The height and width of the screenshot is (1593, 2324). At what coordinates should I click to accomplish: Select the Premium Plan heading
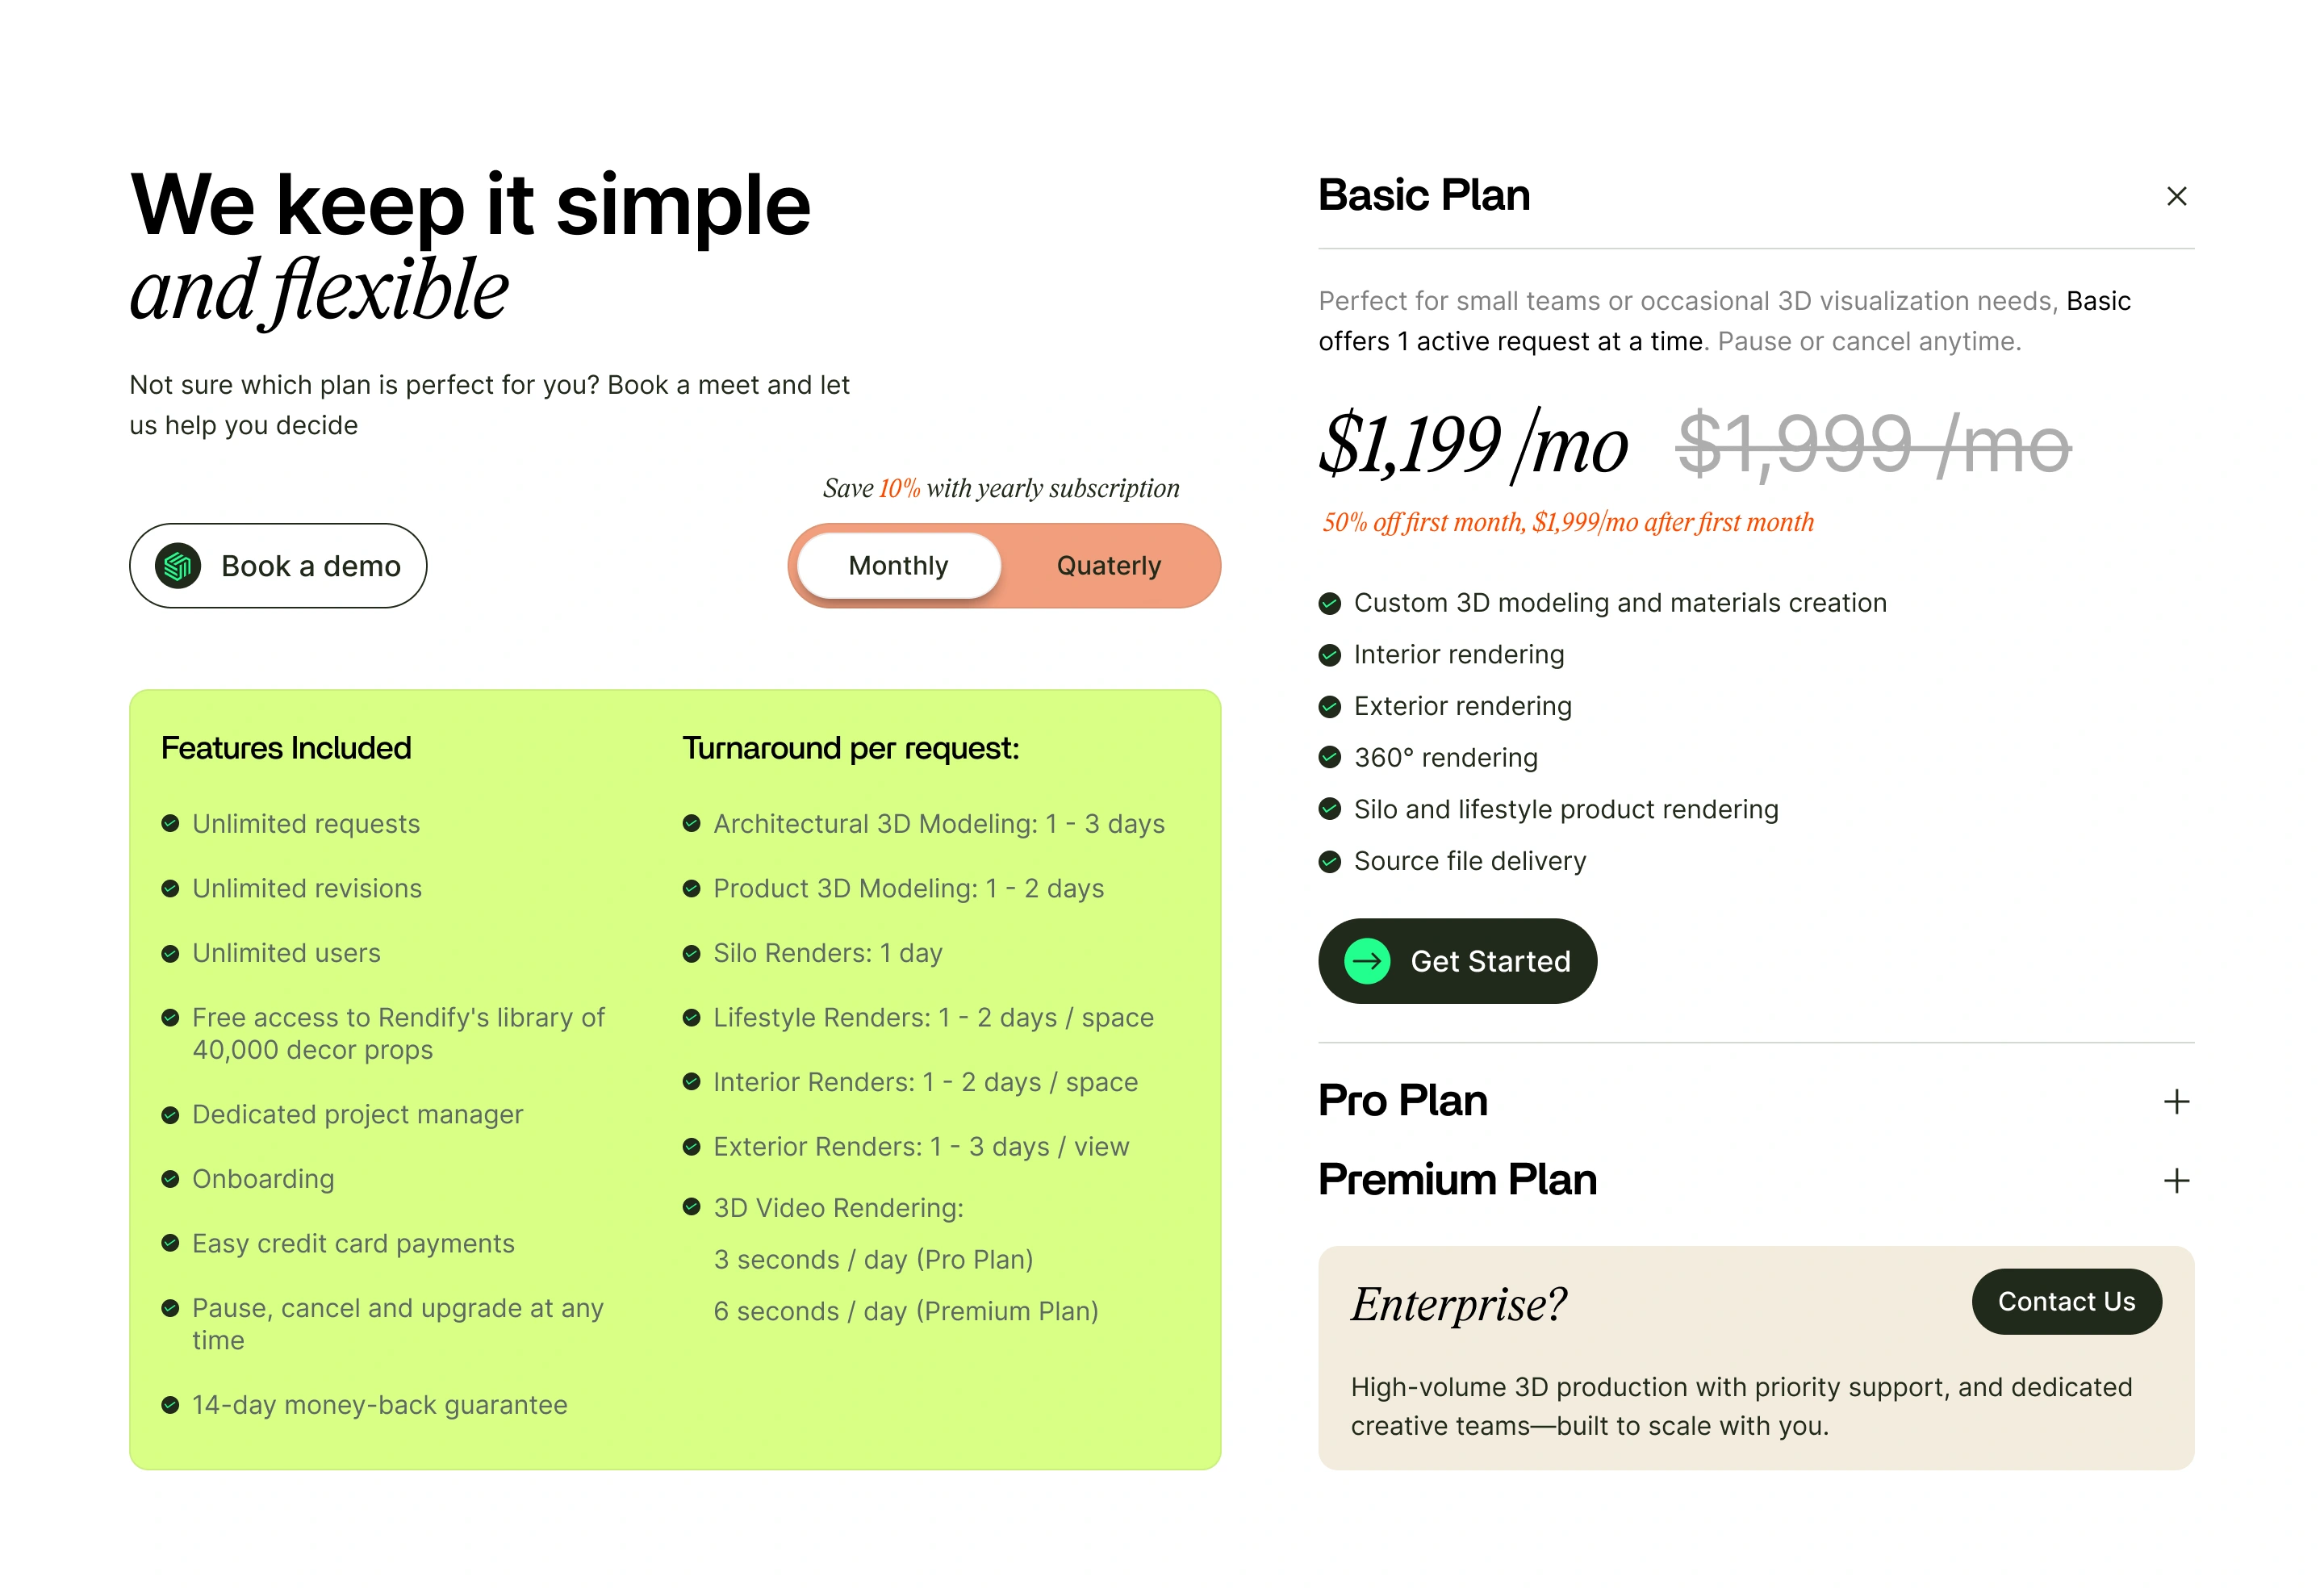[x=1457, y=1179]
